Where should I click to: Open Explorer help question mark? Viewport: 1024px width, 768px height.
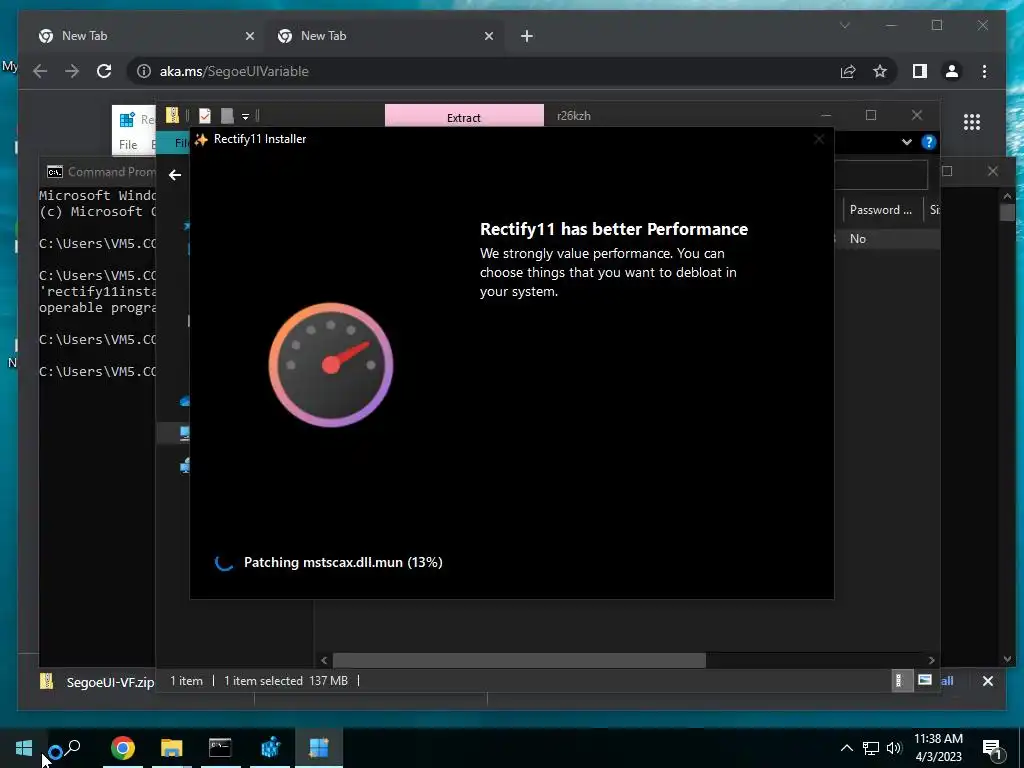click(x=928, y=142)
